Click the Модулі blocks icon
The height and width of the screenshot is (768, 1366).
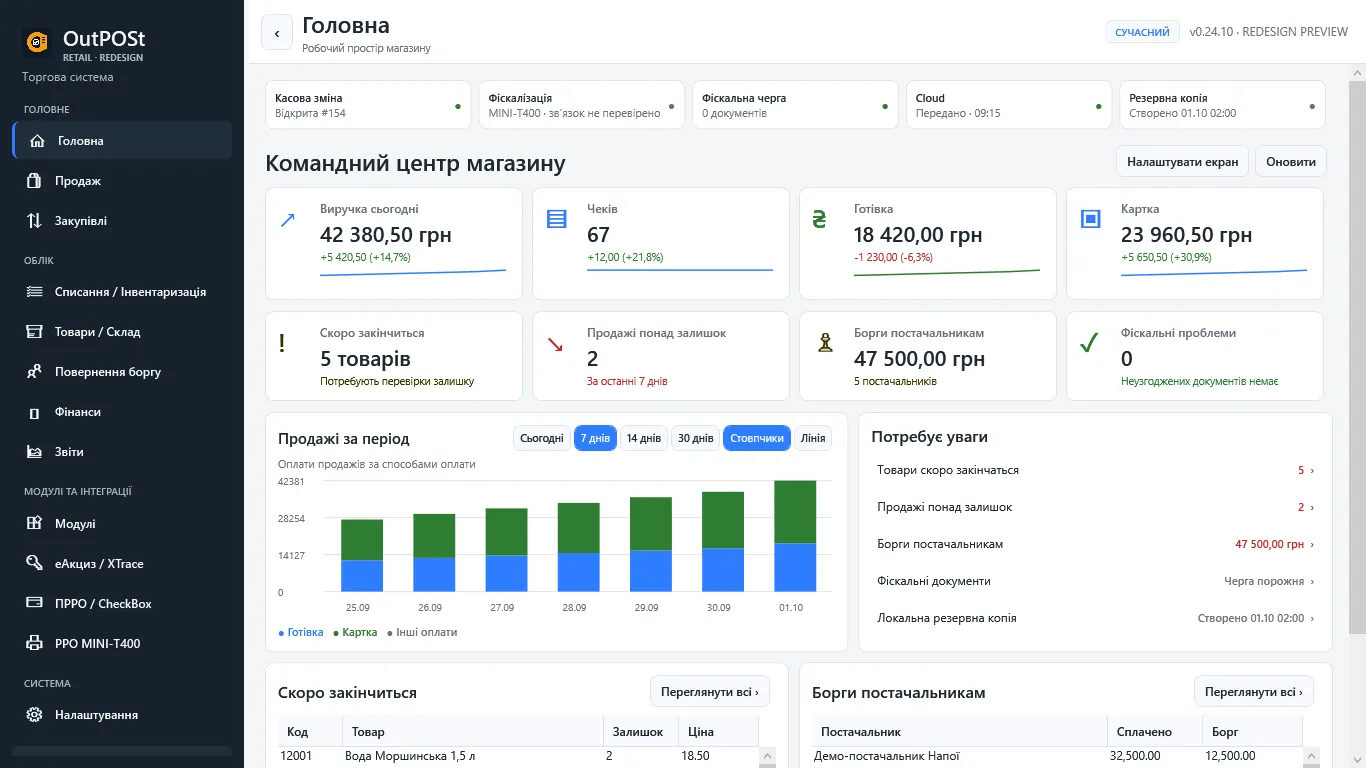pyautogui.click(x=35, y=523)
